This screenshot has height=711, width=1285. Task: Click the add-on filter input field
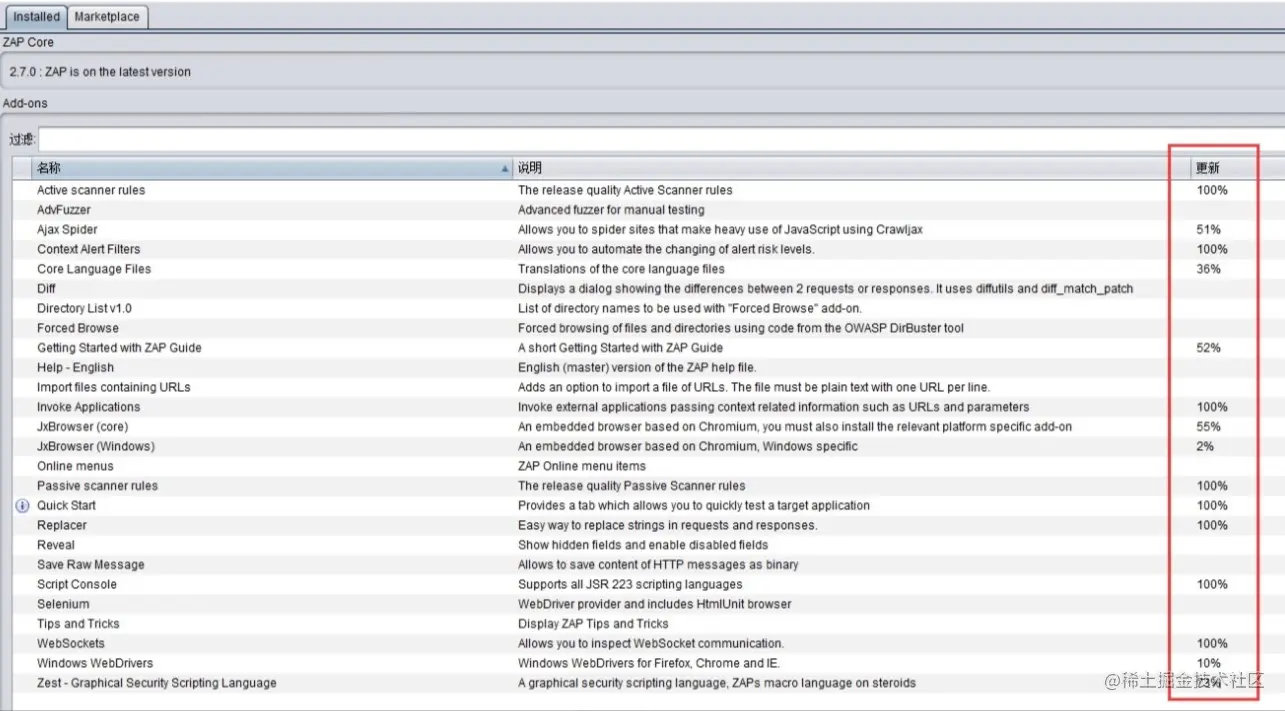tap(661, 139)
